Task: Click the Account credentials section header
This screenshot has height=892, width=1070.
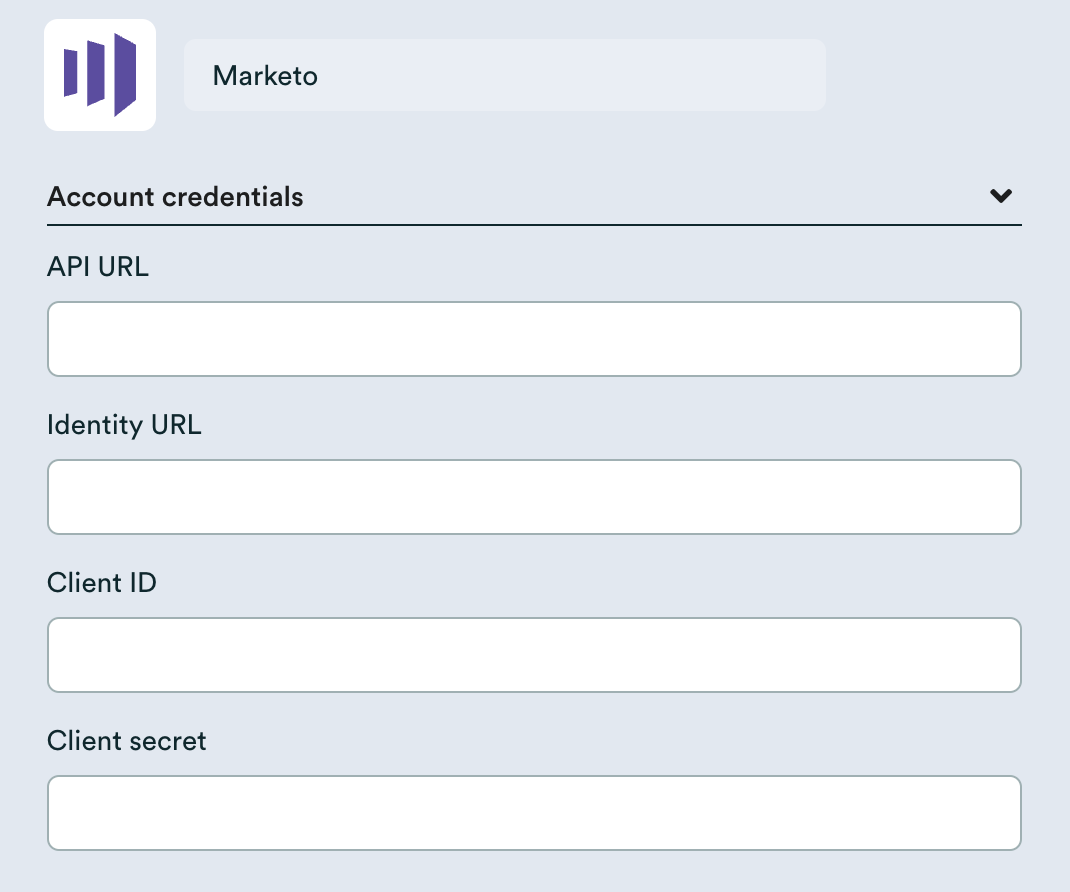Action: [175, 197]
